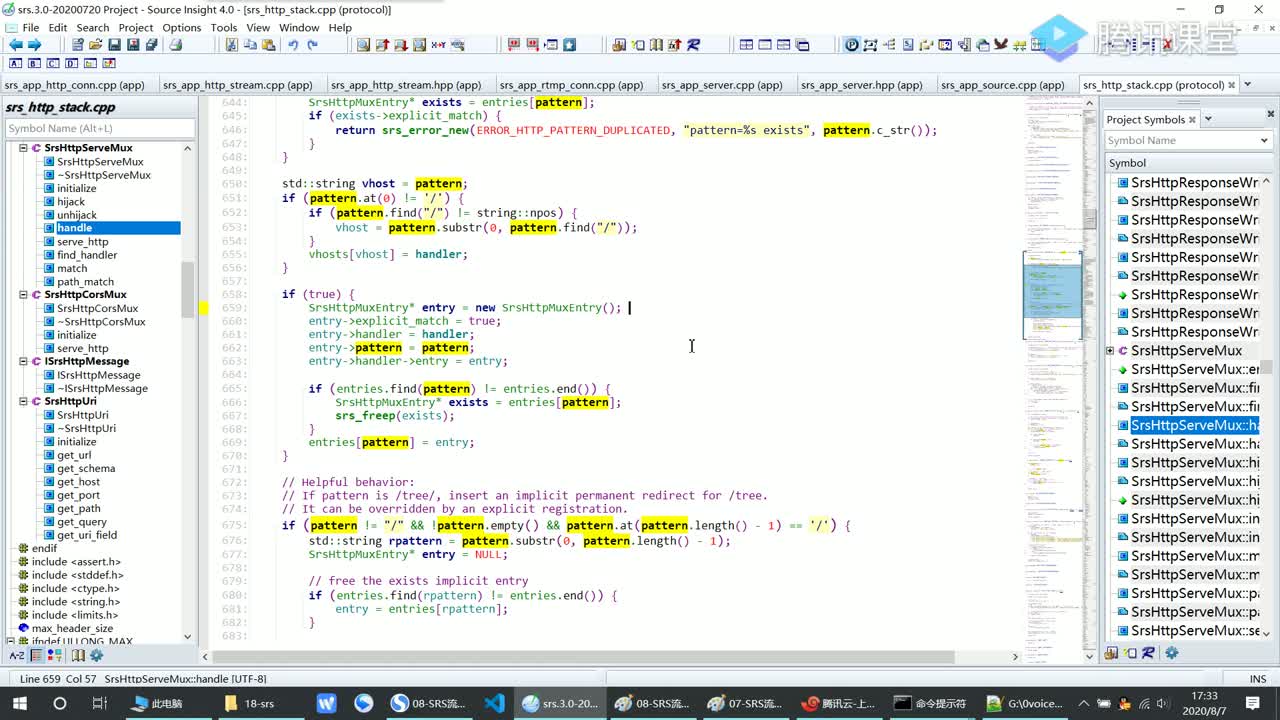Click the book icon in symbol panel toolbar
This screenshot has width=1280, height=720.
click(79, 656)
